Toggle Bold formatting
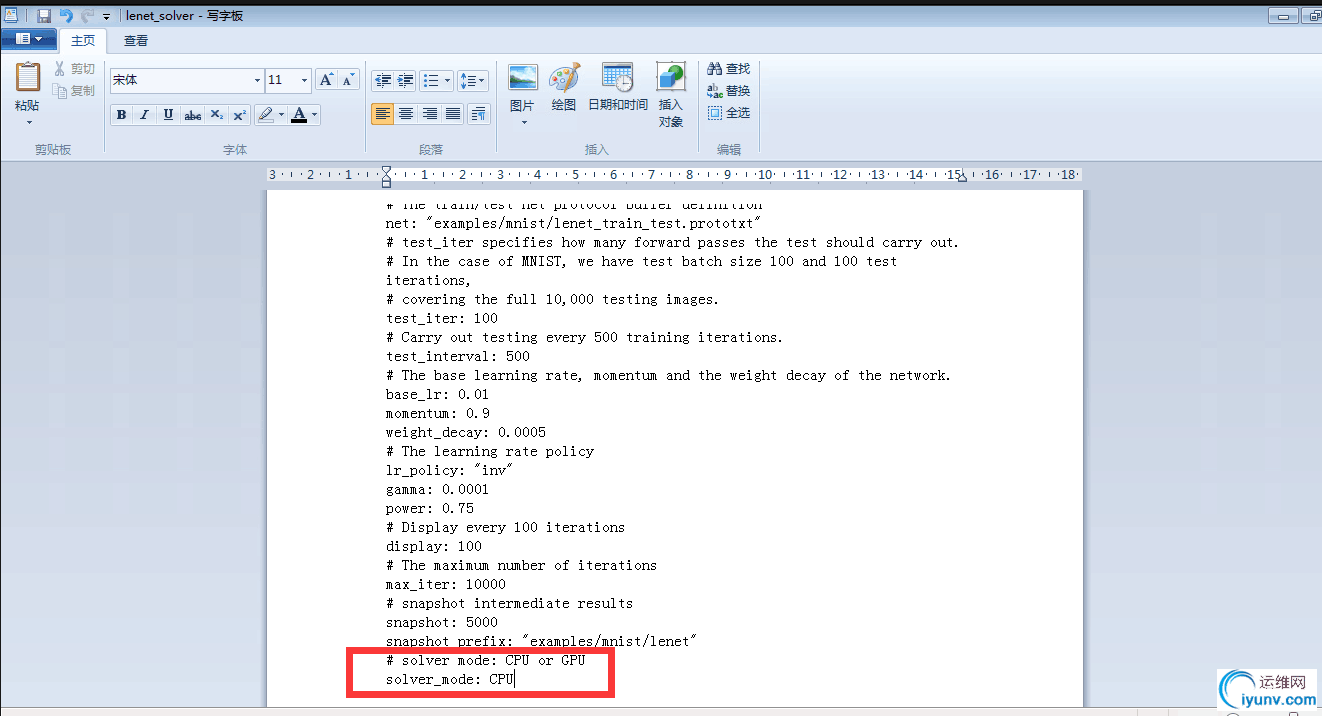1322x716 pixels. [x=121, y=115]
